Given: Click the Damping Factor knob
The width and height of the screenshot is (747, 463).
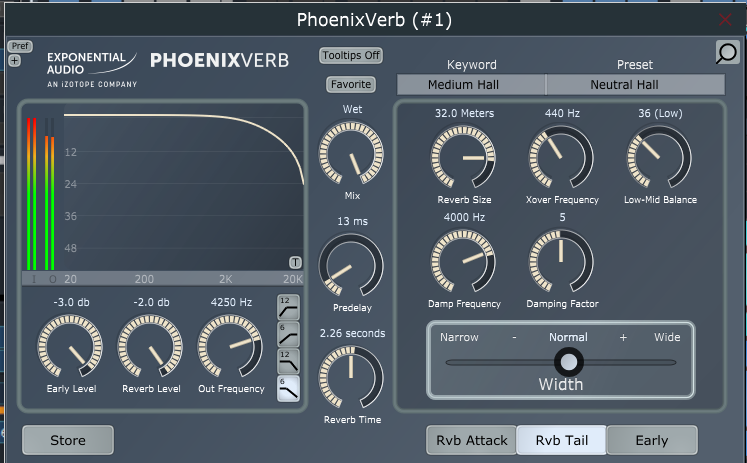Looking at the screenshot, I should coord(562,262).
